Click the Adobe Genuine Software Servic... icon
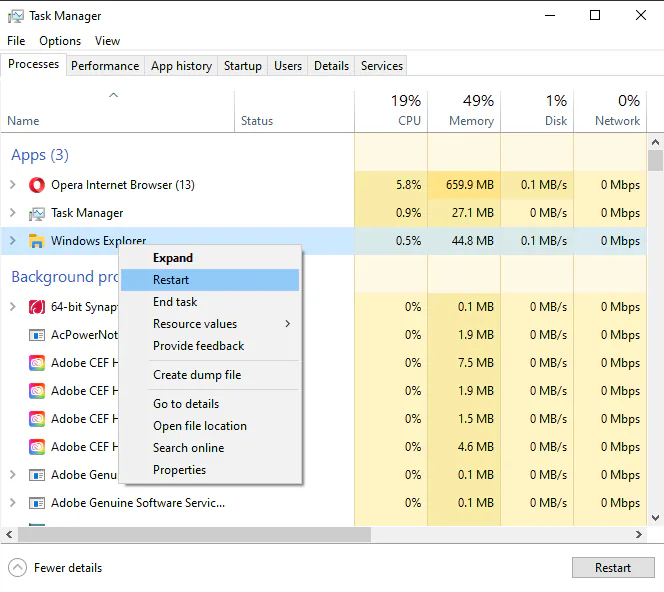 click(37, 503)
